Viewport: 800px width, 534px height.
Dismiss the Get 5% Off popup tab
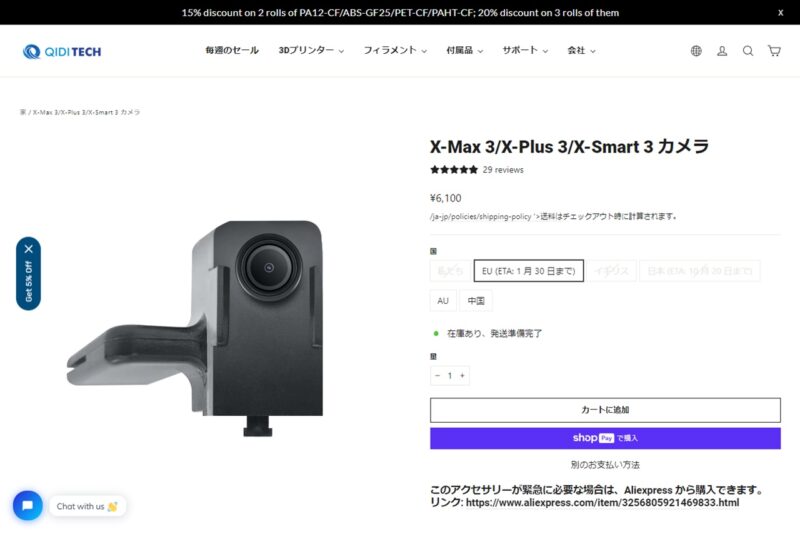tap(29, 249)
